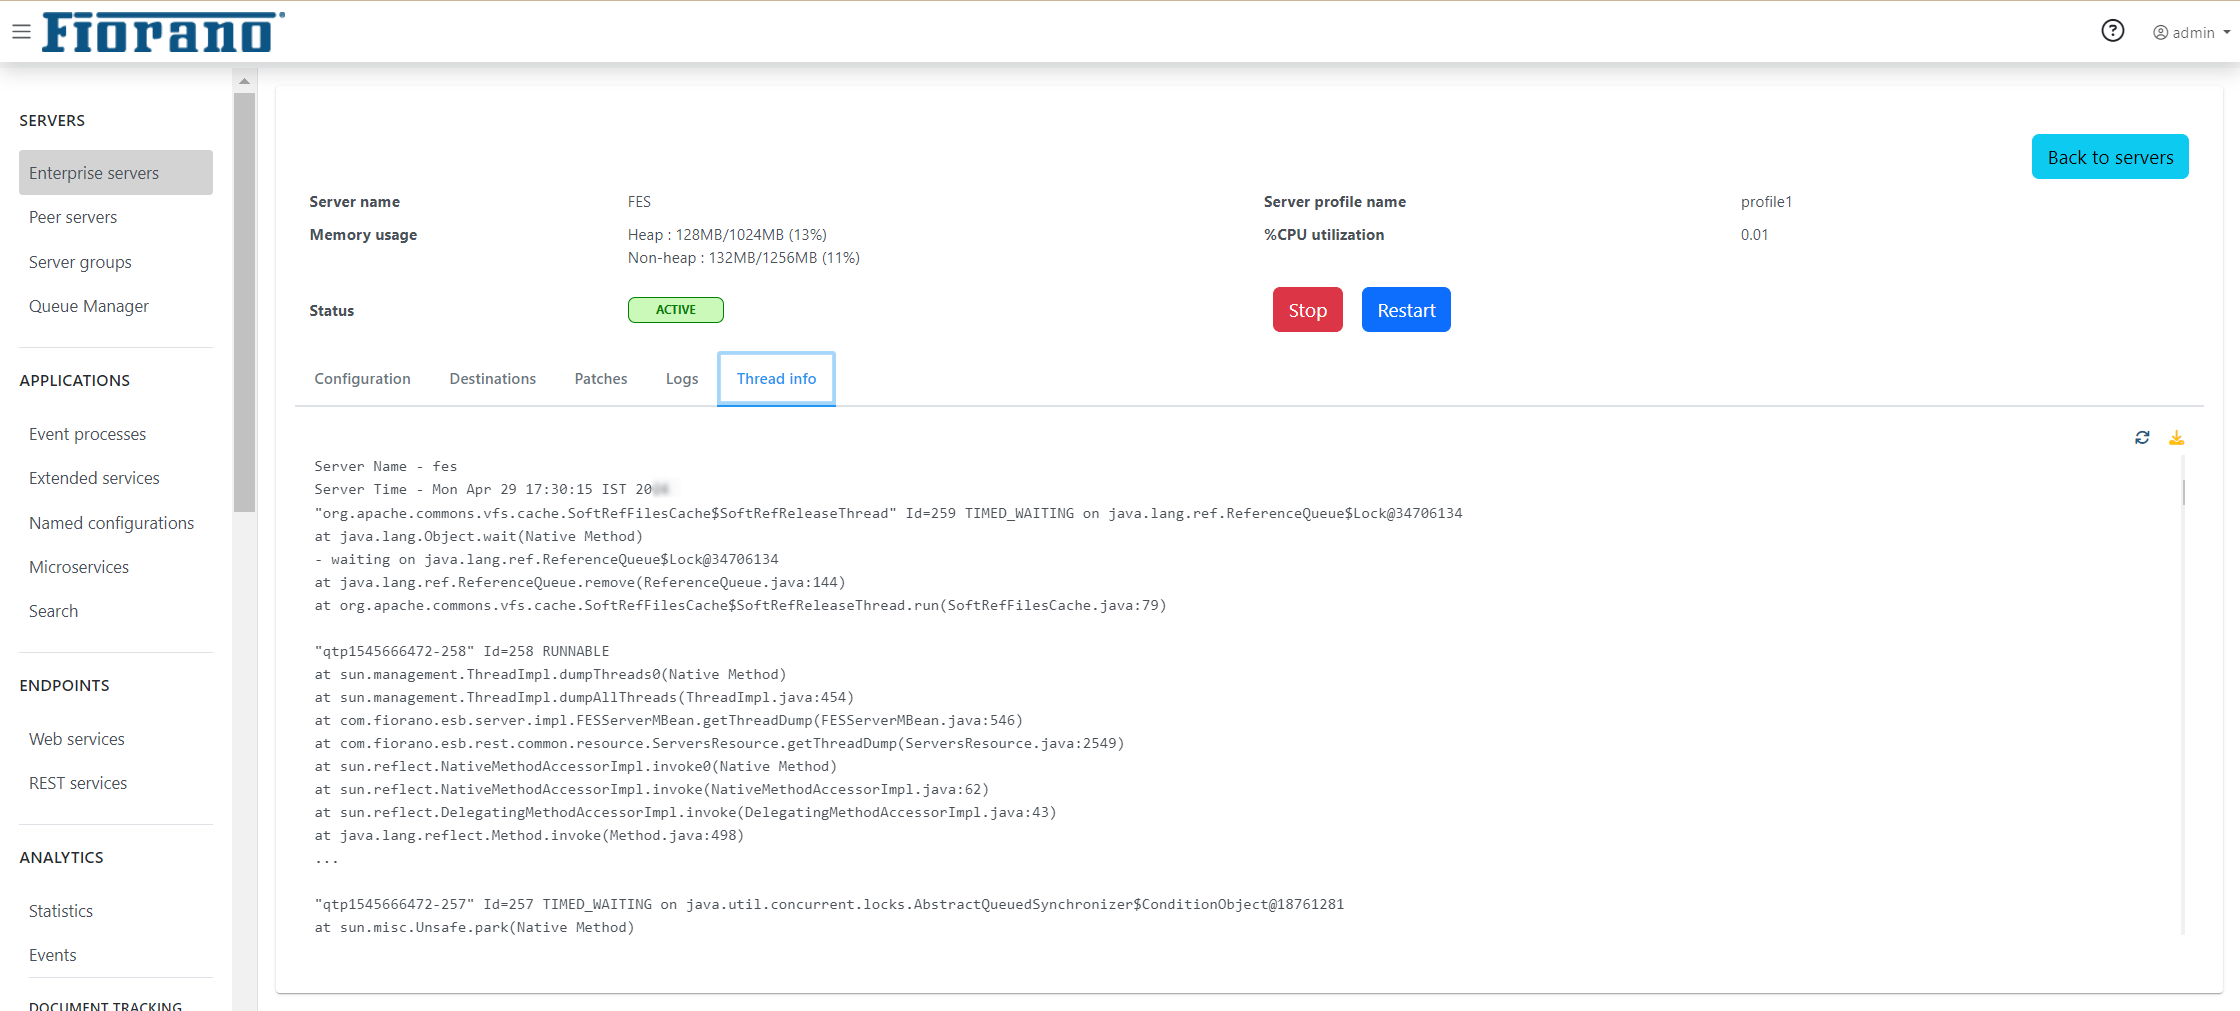Navigate to Microservices
The height and width of the screenshot is (1011, 2240).
79,567
